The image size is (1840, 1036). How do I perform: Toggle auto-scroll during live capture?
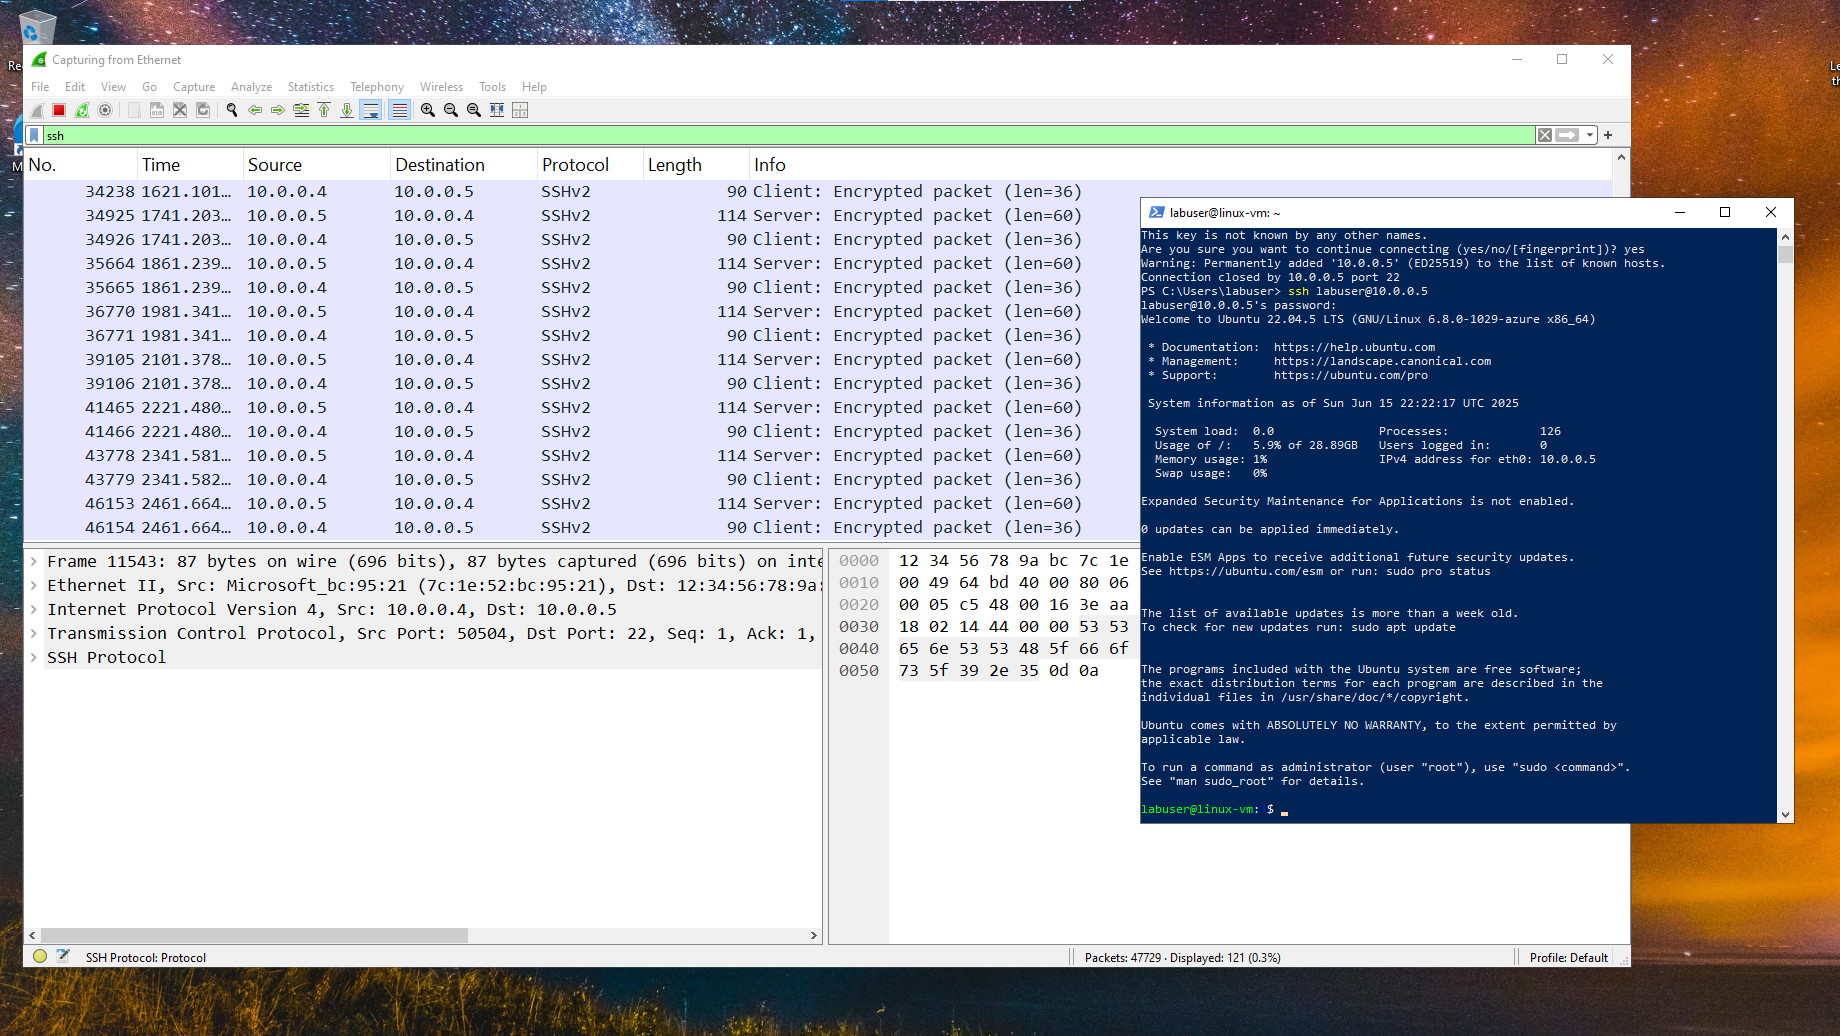[371, 110]
